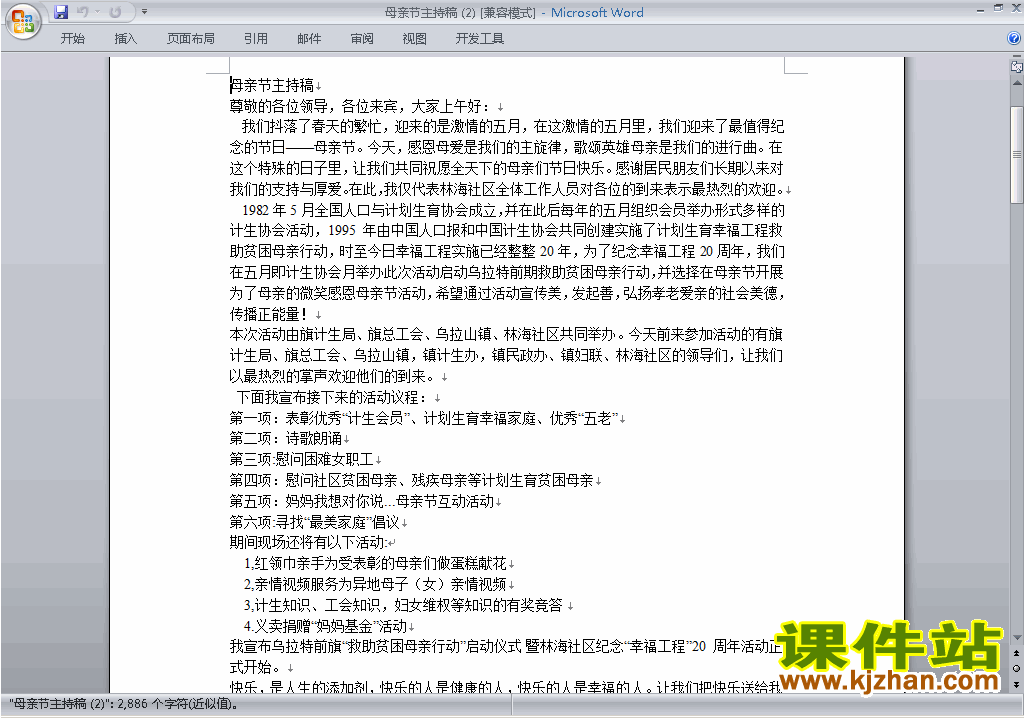
Task: Click the line 2,亲情视频服务为异地母子
Action: [376, 585]
